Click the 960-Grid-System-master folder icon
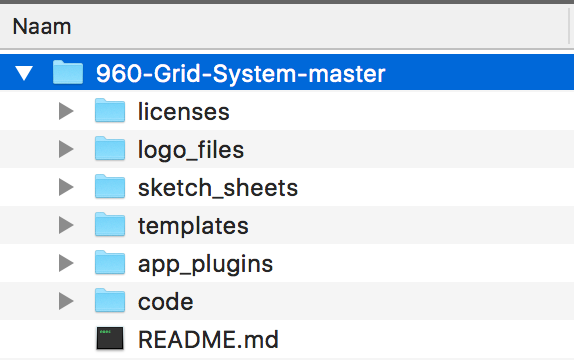 (68, 72)
